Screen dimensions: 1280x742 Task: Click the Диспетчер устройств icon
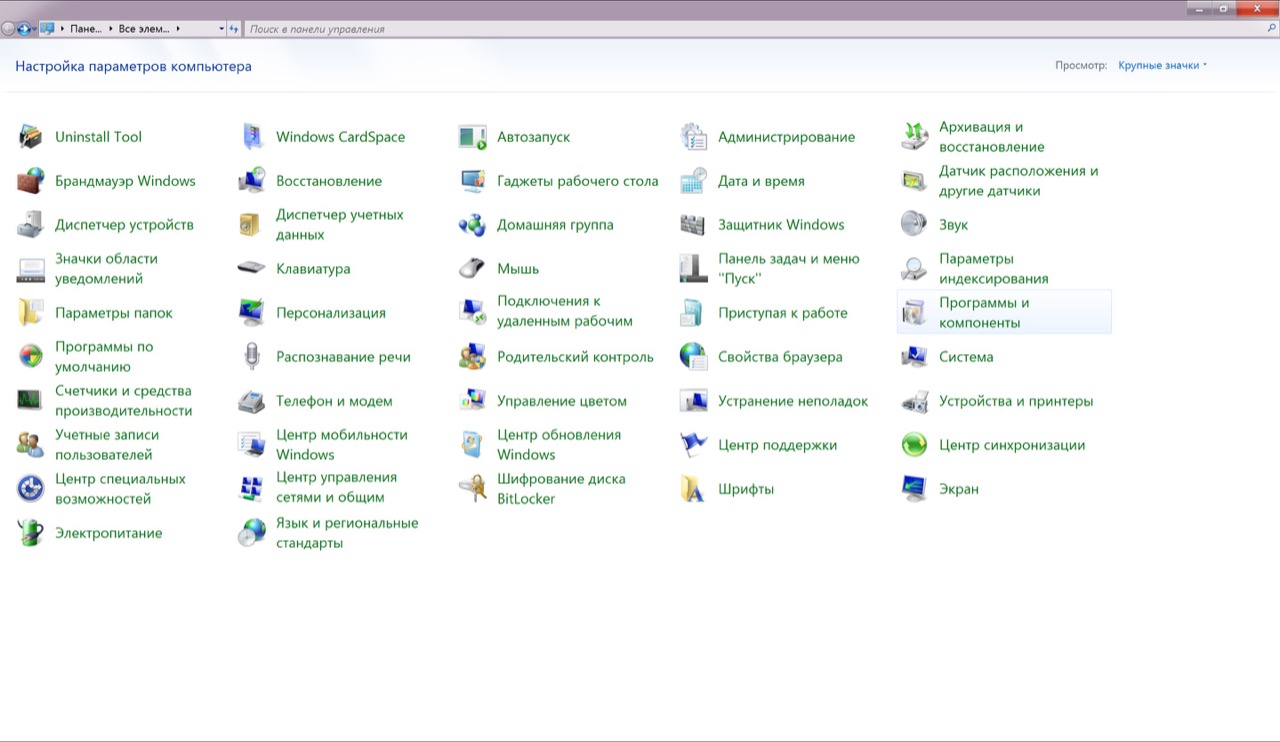pos(31,225)
